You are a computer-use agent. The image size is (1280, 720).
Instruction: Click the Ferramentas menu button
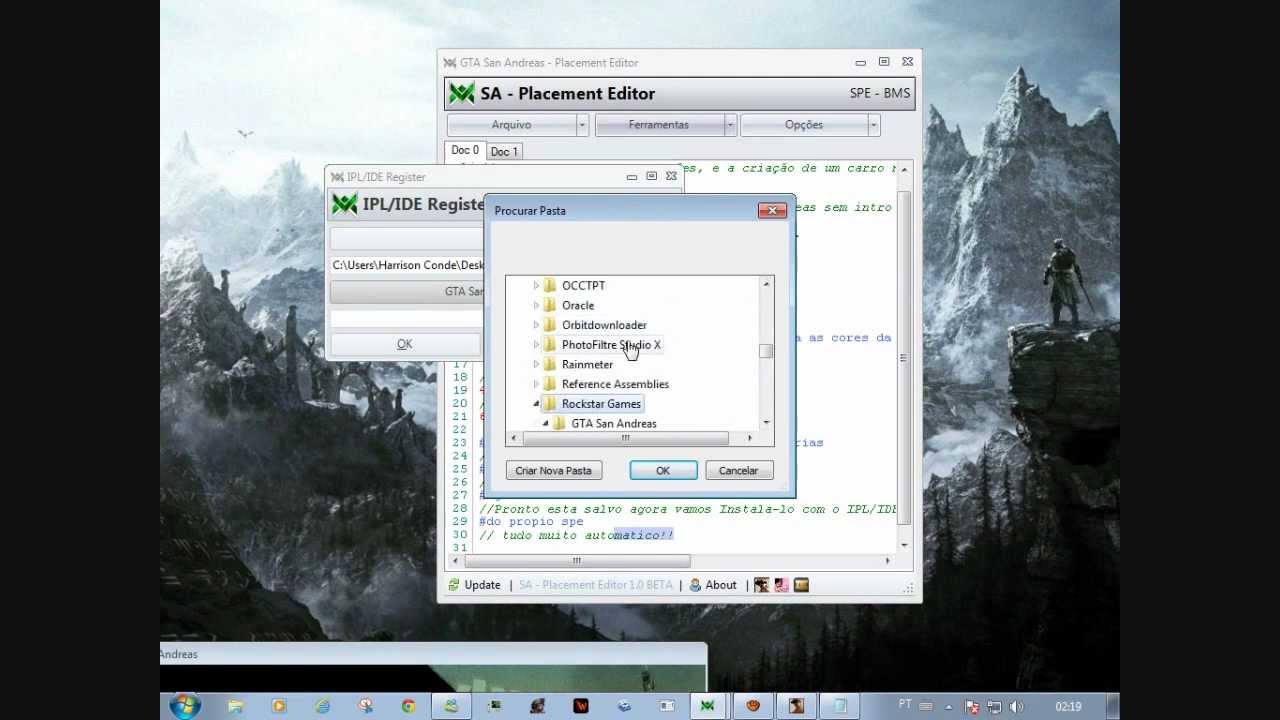(659, 125)
